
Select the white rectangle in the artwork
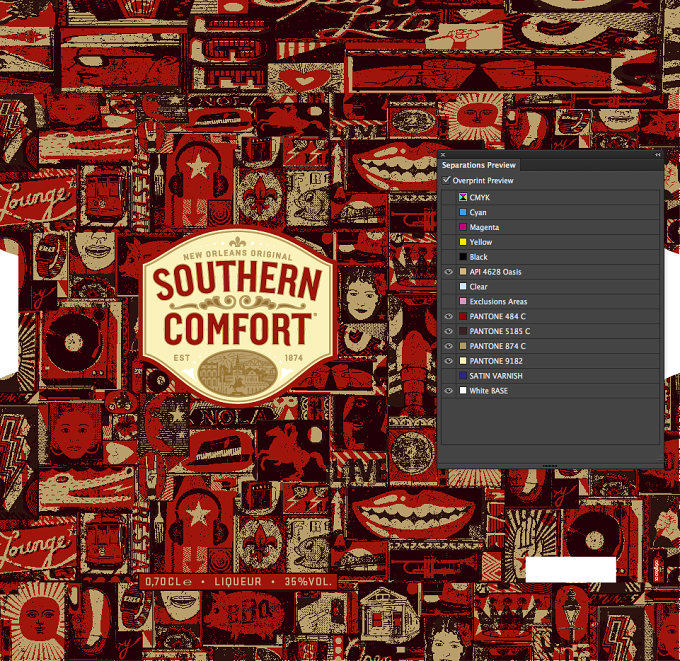(570, 569)
